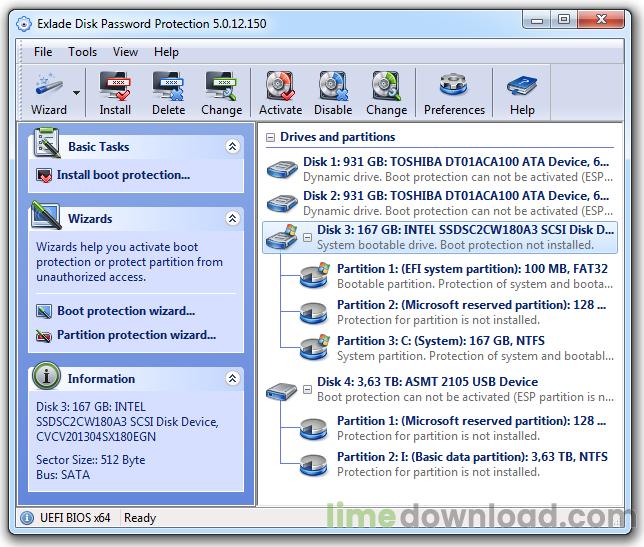Viewport: 644px width, 547px height.
Task: Open the Tools menu
Action: [83, 52]
